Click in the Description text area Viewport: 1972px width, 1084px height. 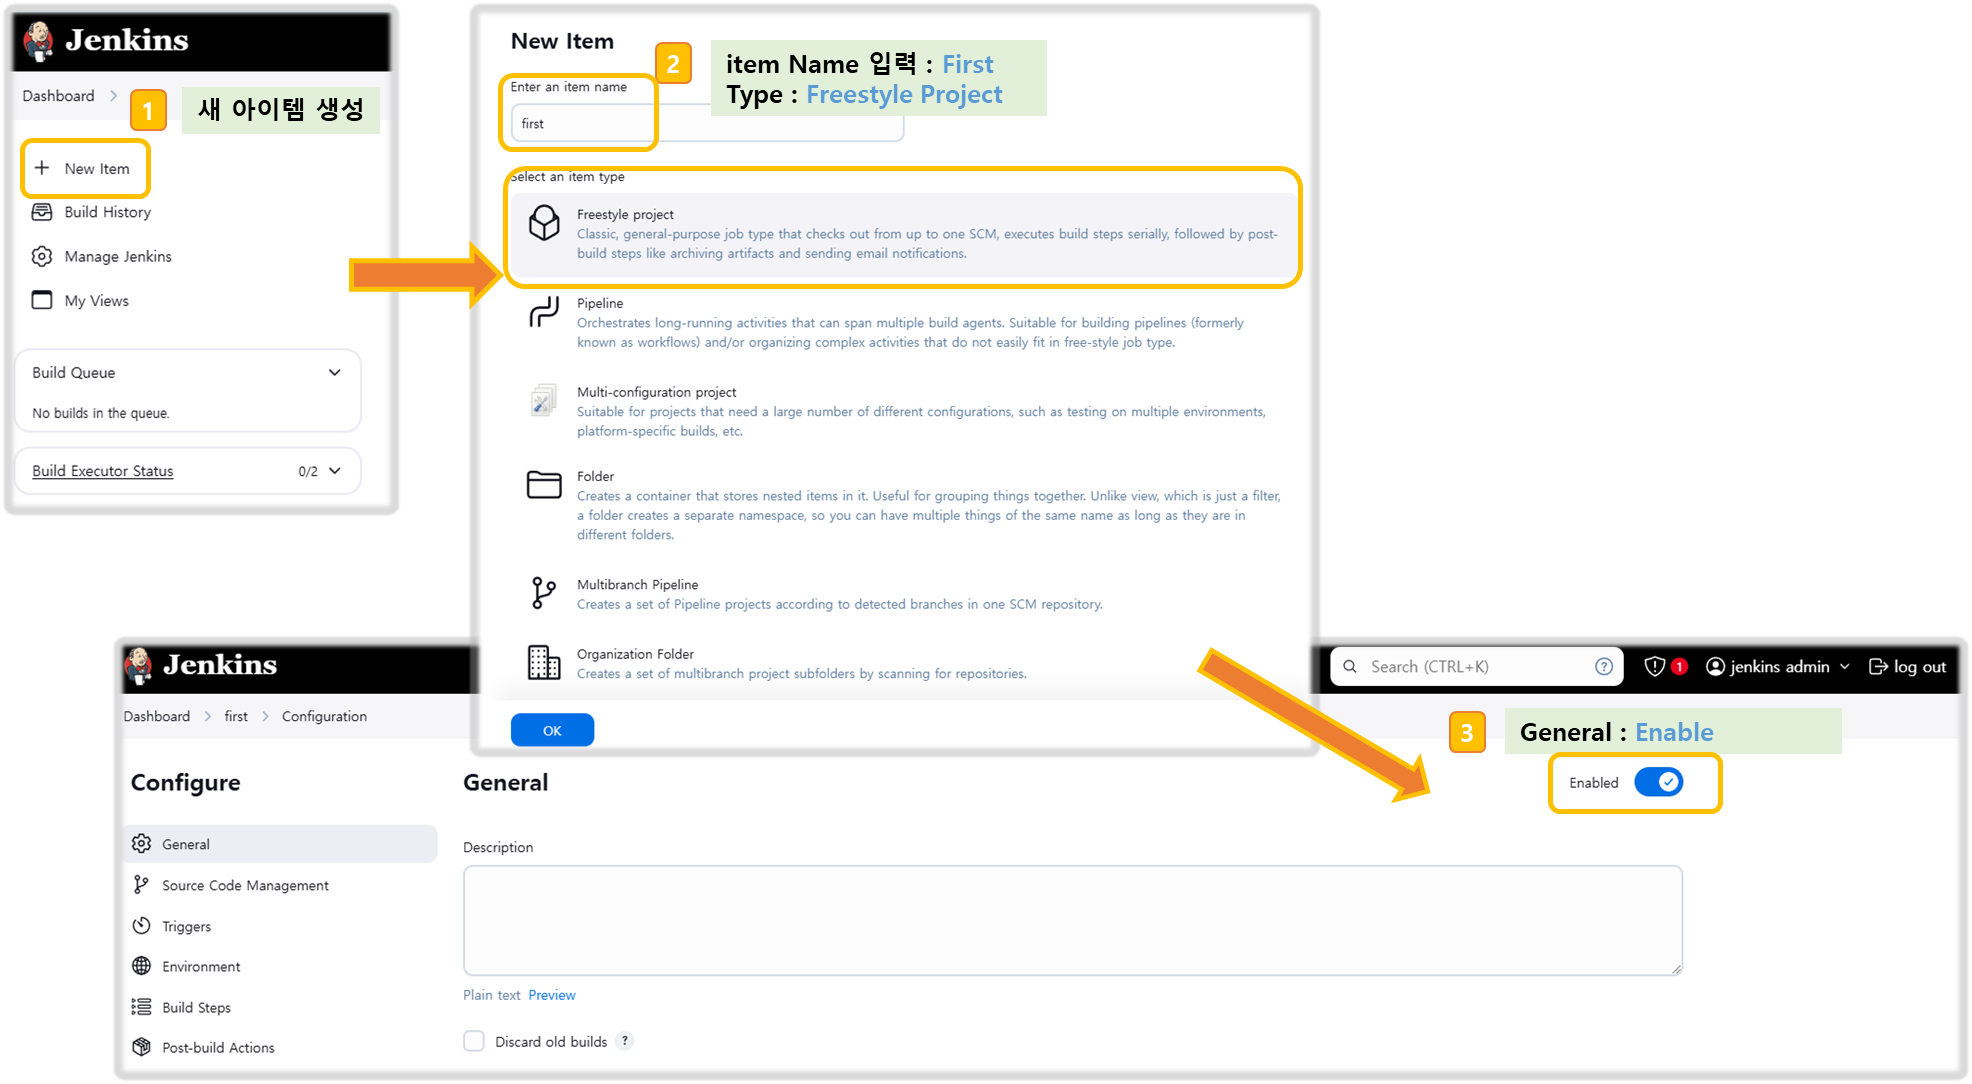click(x=1072, y=920)
